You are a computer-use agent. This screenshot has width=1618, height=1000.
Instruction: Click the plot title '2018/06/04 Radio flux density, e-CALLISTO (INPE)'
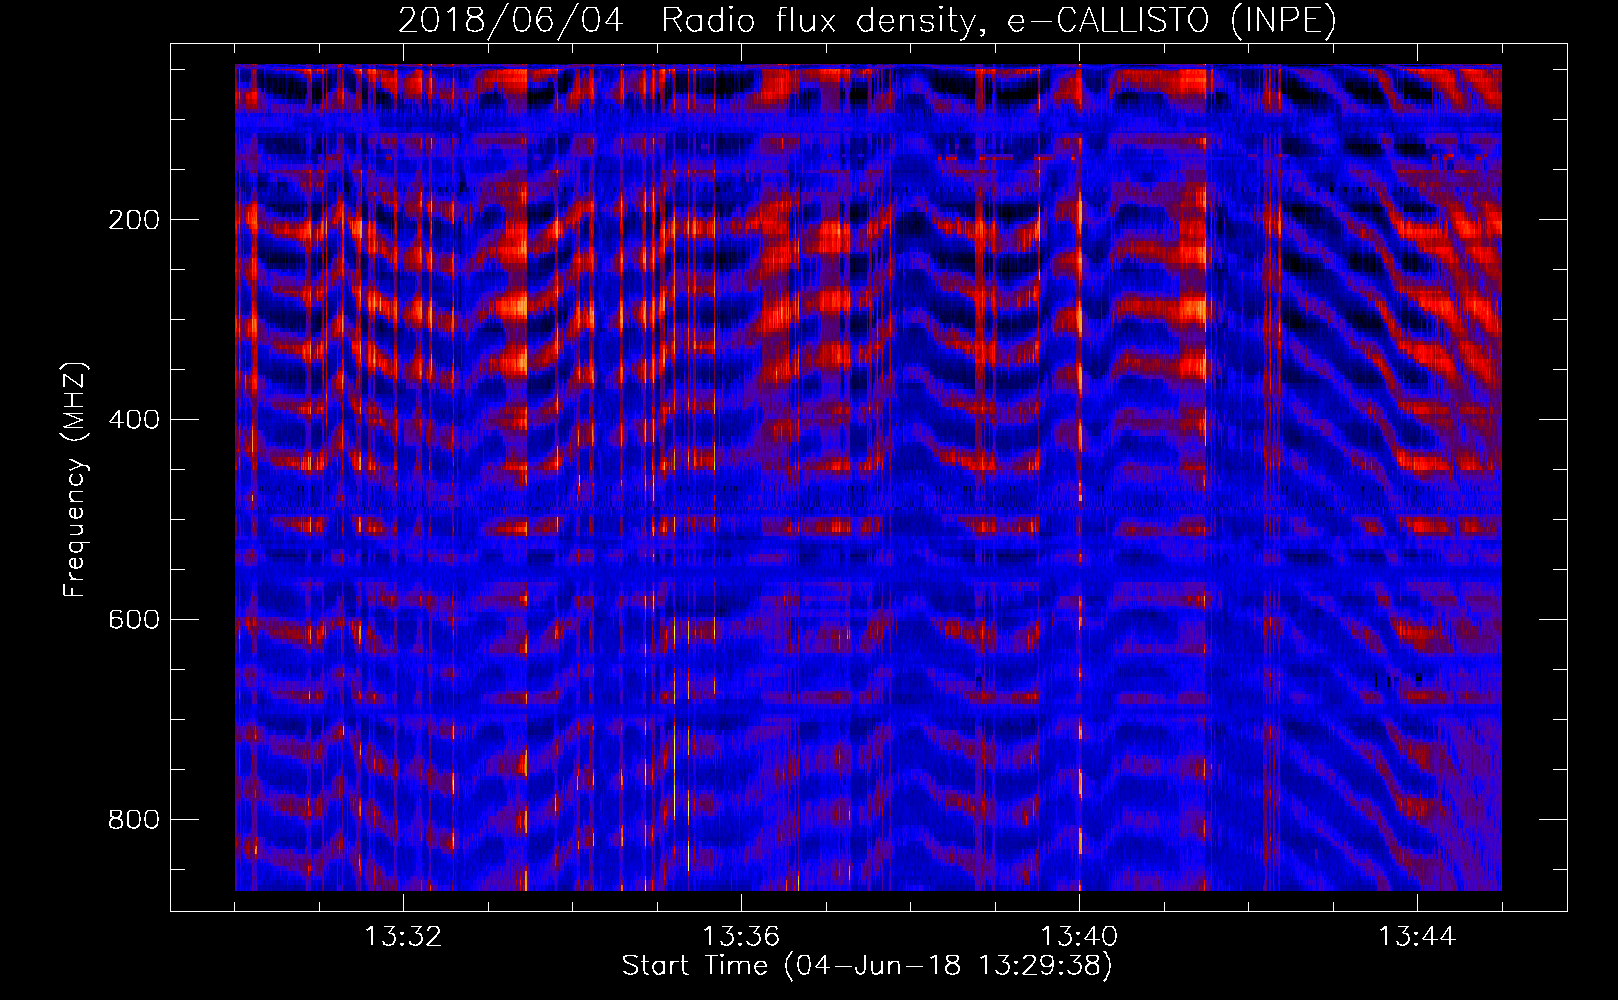tap(867, 20)
